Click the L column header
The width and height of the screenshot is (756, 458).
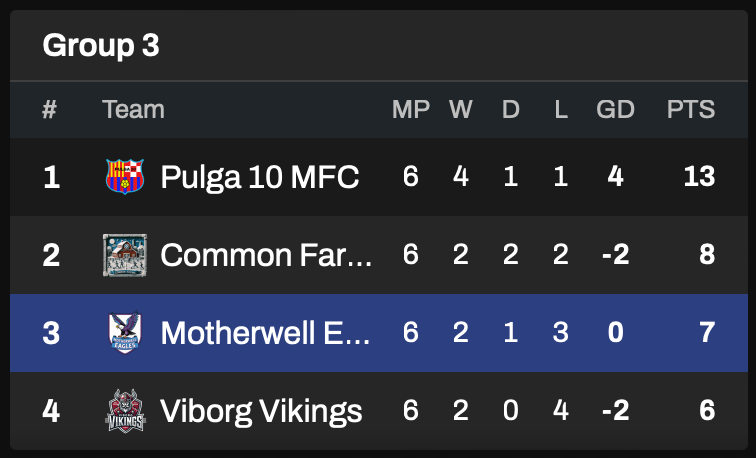(x=561, y=109)
